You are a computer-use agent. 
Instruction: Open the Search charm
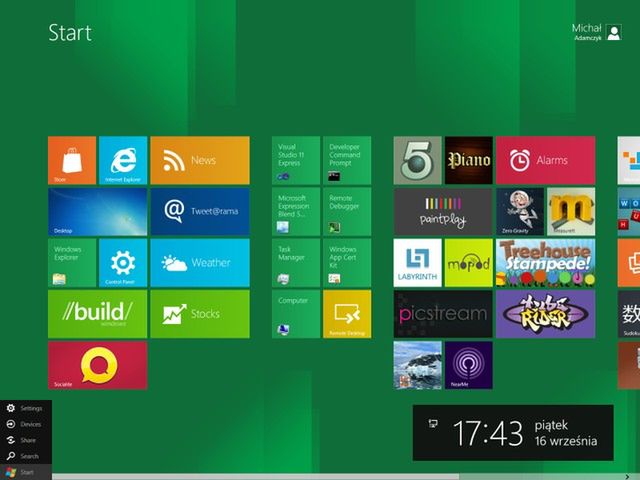tap(26, 456)
